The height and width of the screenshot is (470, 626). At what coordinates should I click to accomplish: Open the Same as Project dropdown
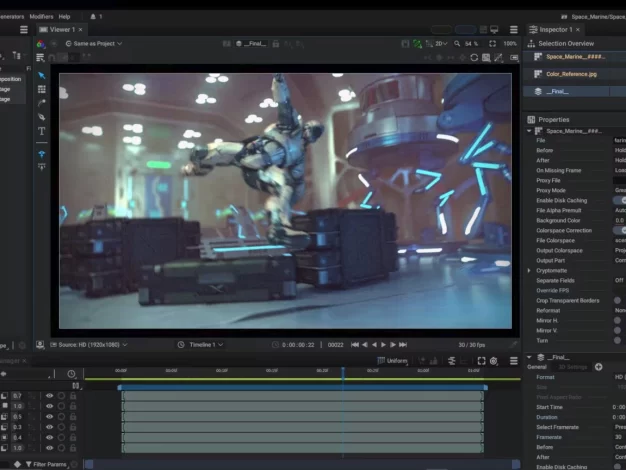(93, 44)
